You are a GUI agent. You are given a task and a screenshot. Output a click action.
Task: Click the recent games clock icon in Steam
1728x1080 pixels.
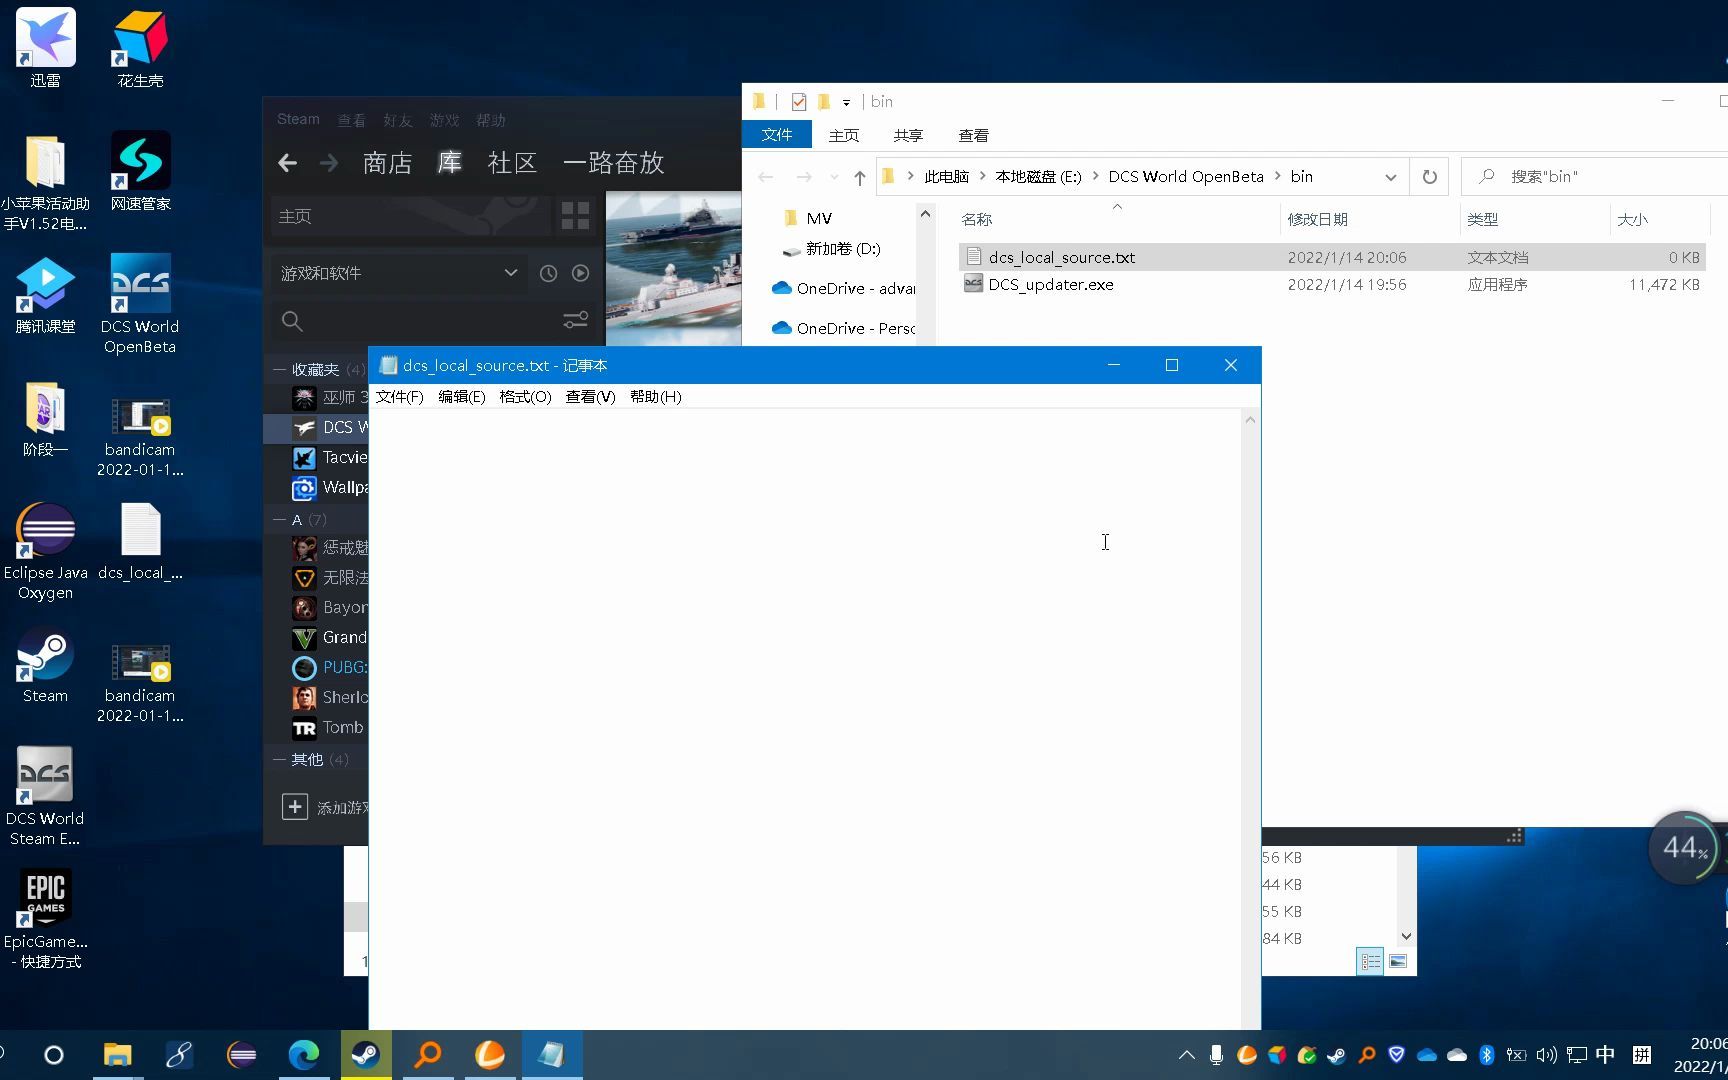[x=548, y=273]
